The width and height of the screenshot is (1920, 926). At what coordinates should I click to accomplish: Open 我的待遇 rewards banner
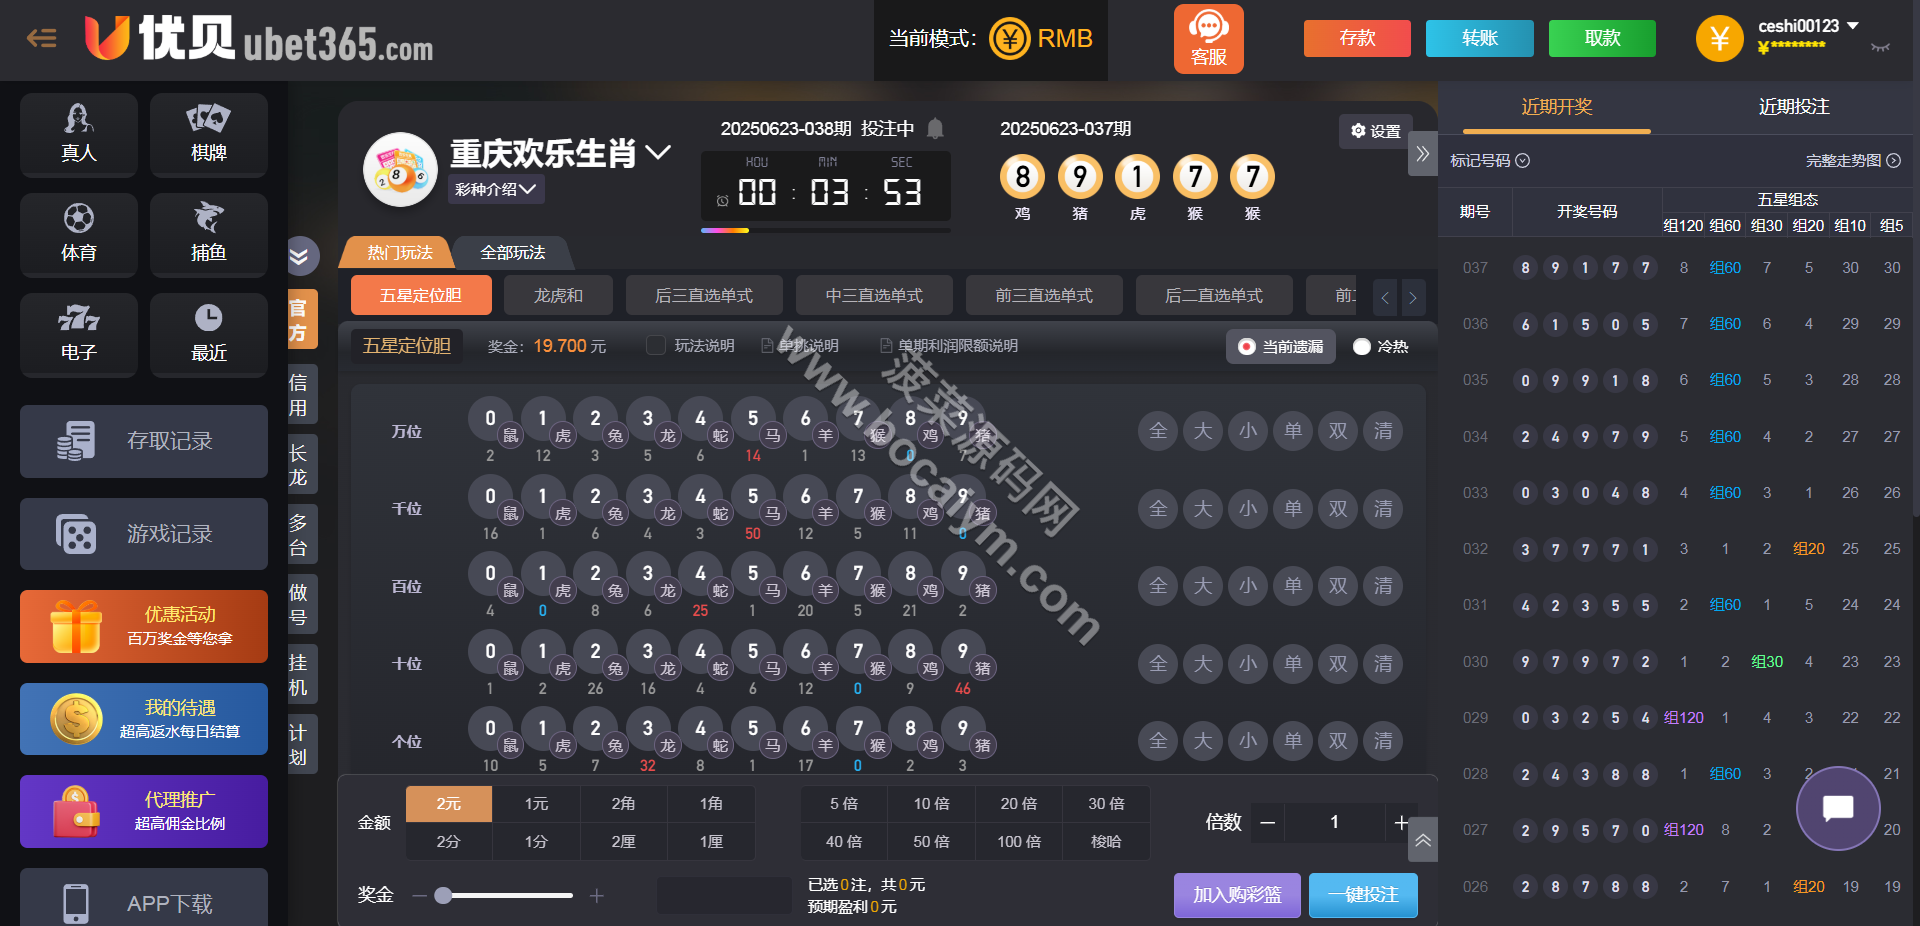[144, 719]
